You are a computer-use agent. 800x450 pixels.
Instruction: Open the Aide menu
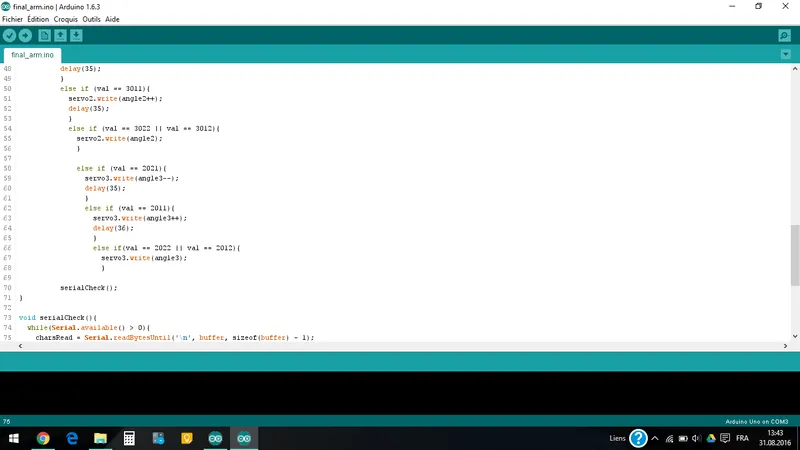point(112,19)
